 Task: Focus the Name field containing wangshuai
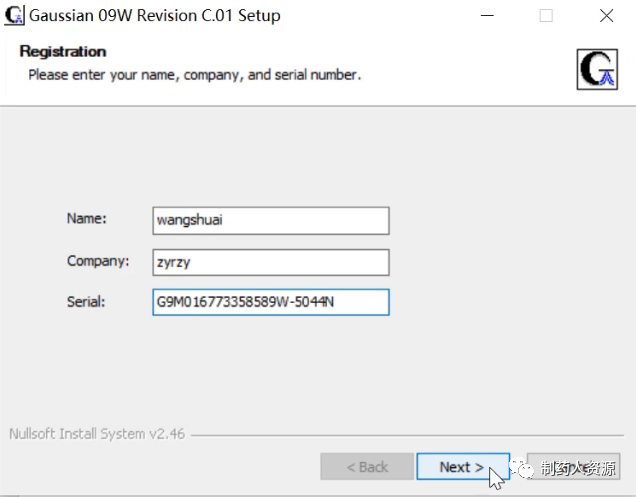click(270, 220)
